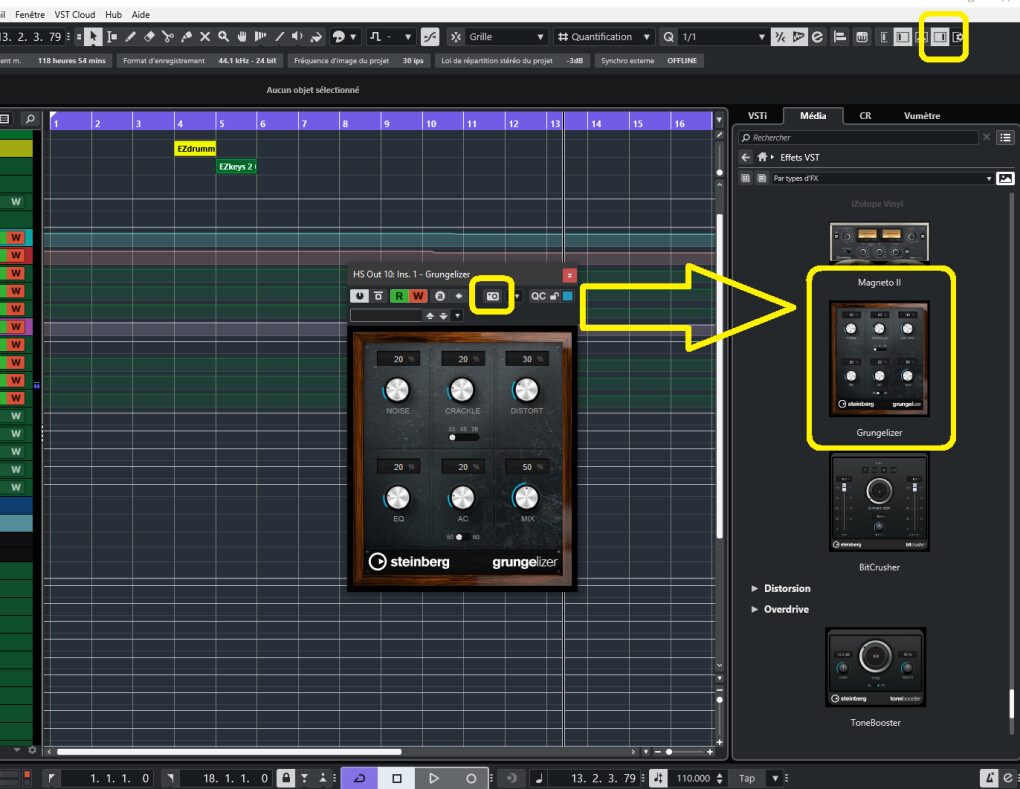Select the Line tool
Image resolution: width=1020 pixels, height=789 pixels.
coord(280,37)
